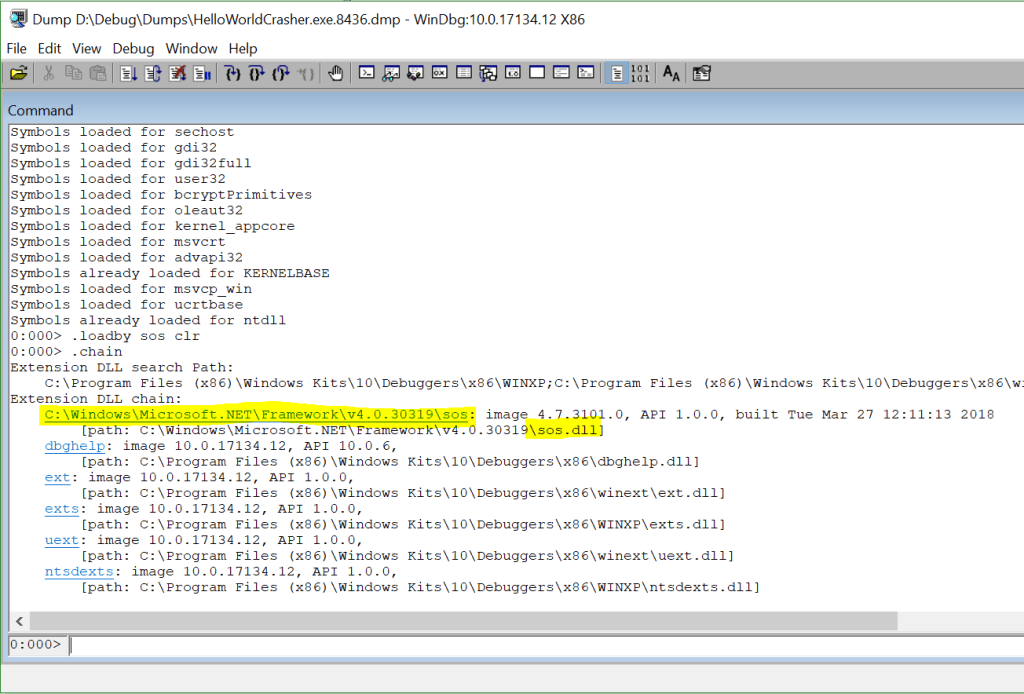Click the Open Source File icon
The image size is (1024, 694).
pos(18,72)
